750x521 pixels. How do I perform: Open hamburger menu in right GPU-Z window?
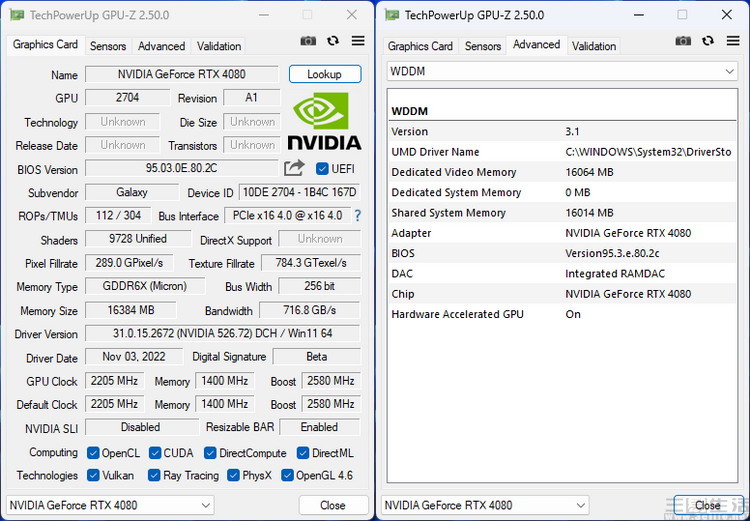coord(733,41)
